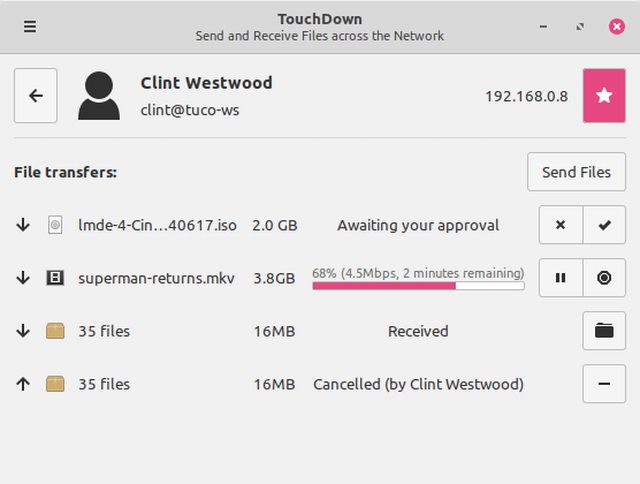The height and width of the screenshot is (484, 640).
Task: Approve the lmde ISO transfer
Action: [x=604, y=225]
